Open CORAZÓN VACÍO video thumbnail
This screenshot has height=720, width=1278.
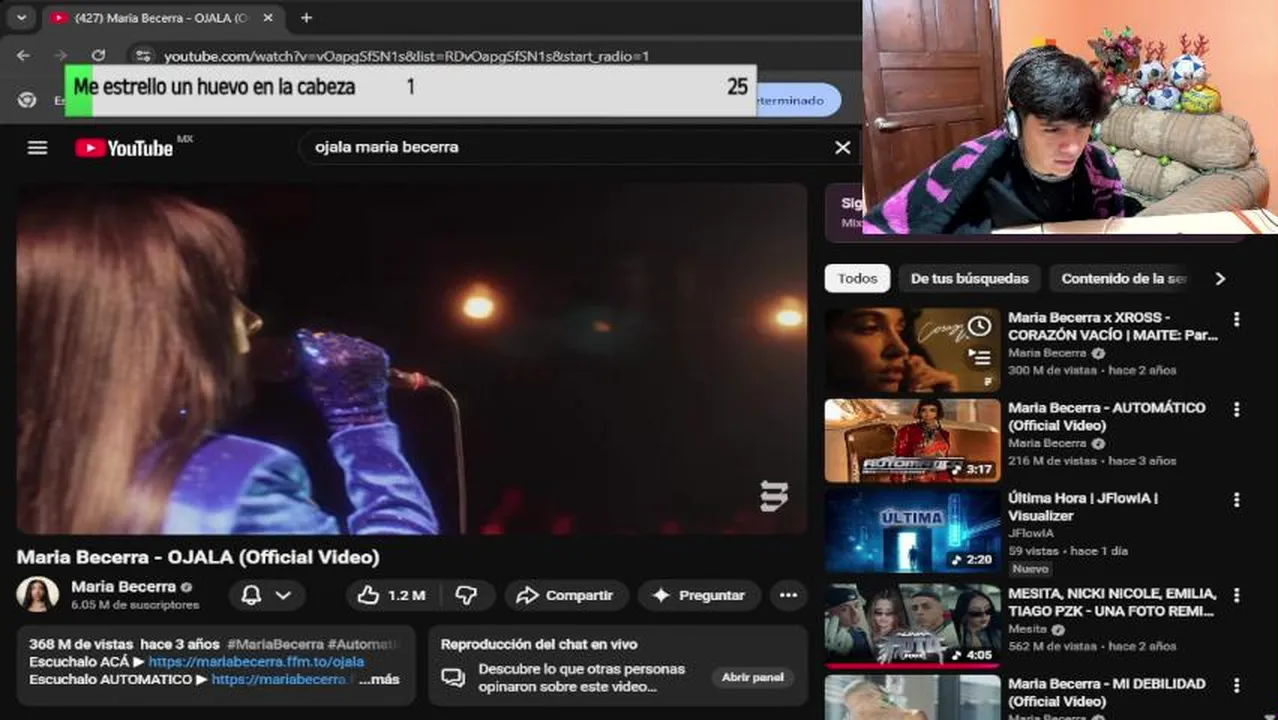point(912,350)
